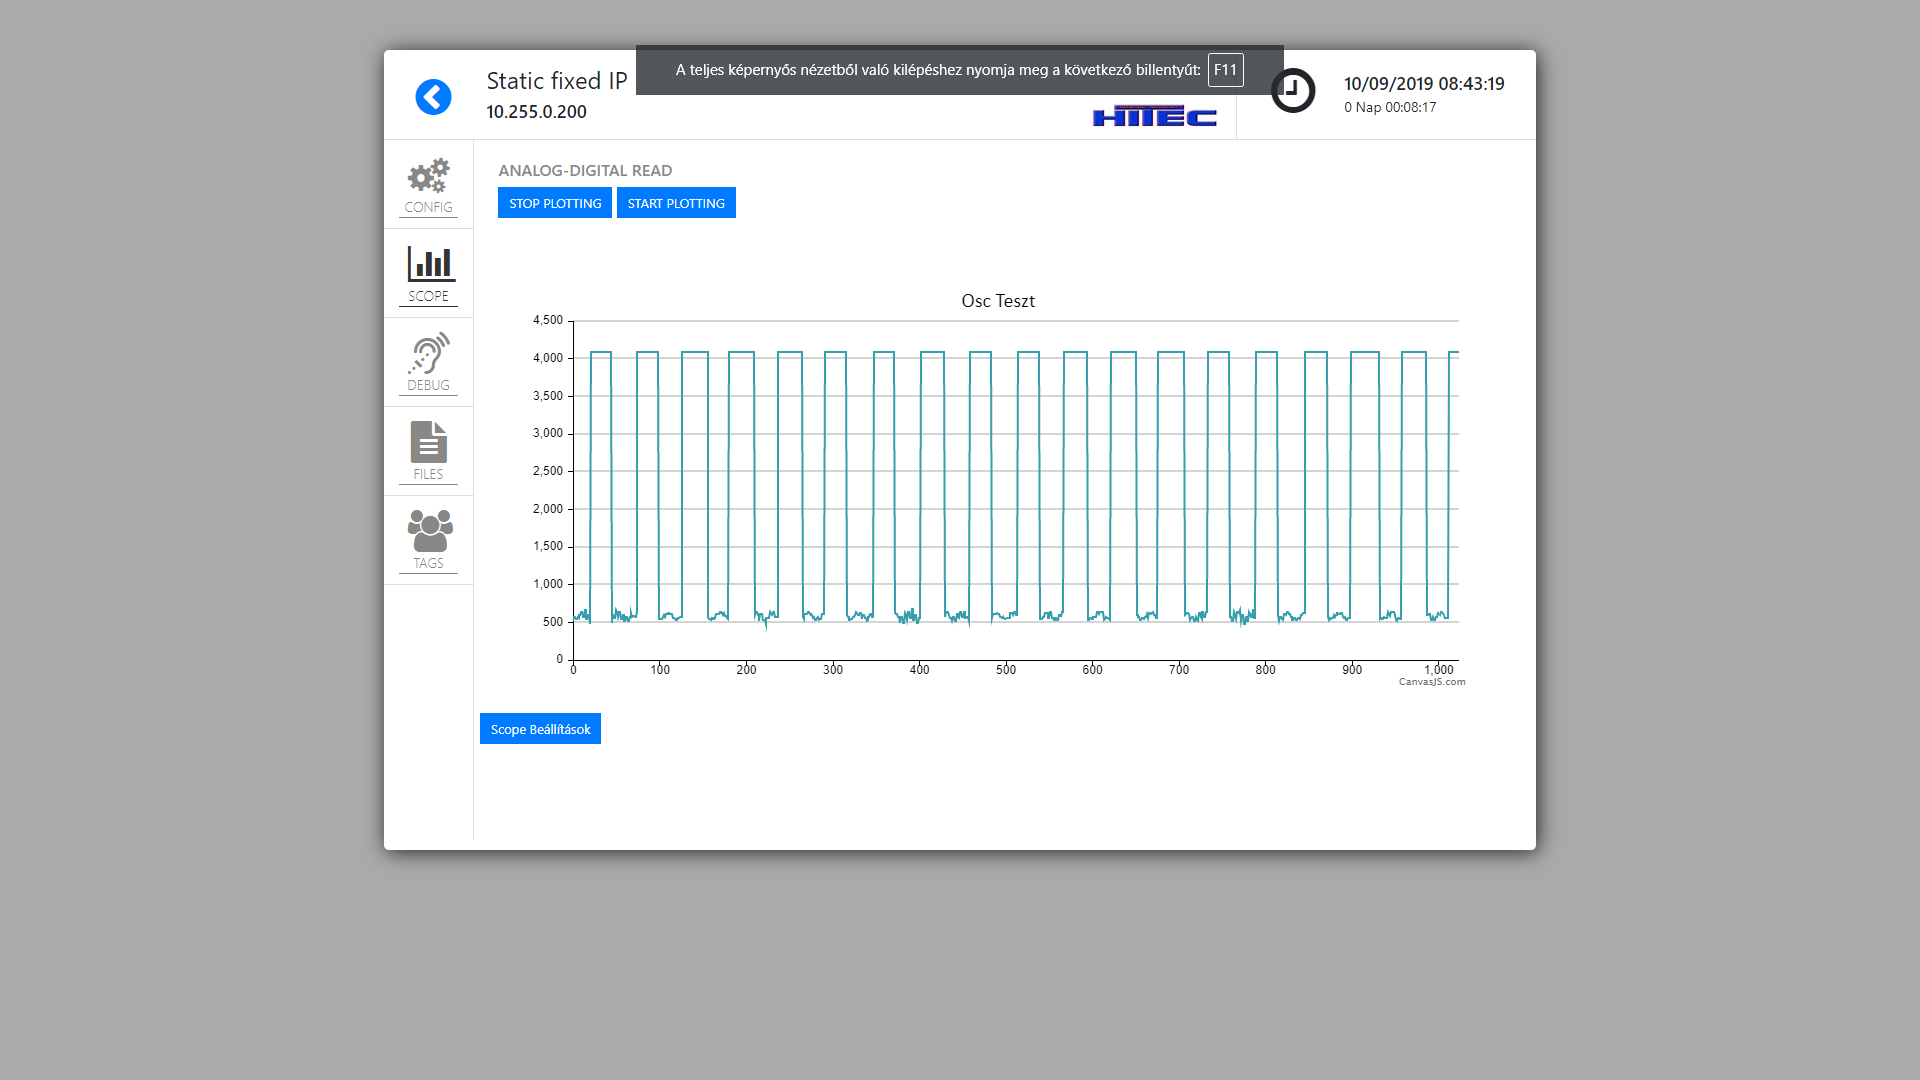Screen dimensions: 1920x1080
Task: Click the x-axis label 900
Action: tap(1352, 670)
